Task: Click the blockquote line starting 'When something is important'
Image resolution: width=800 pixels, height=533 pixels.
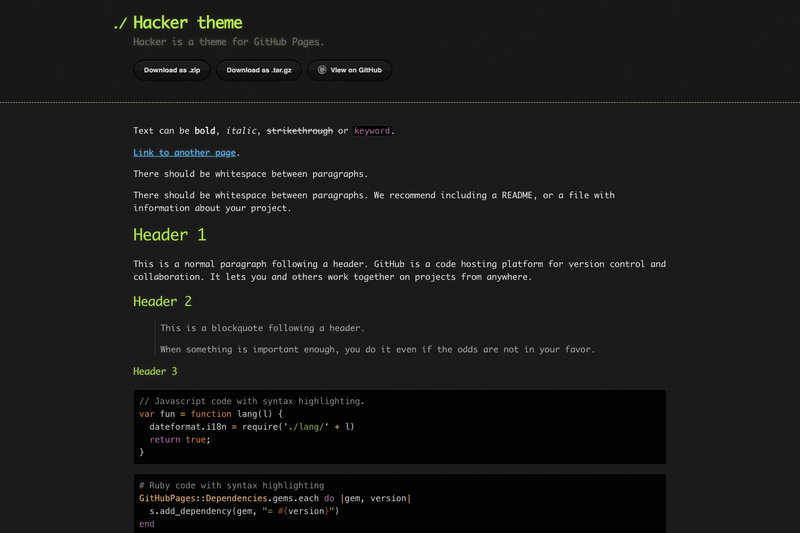Action: click(377, 349)
